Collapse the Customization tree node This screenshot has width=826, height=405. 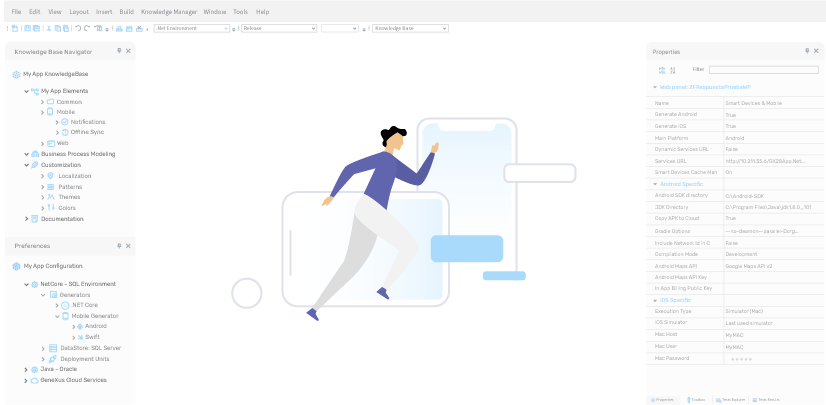point(26,165)
